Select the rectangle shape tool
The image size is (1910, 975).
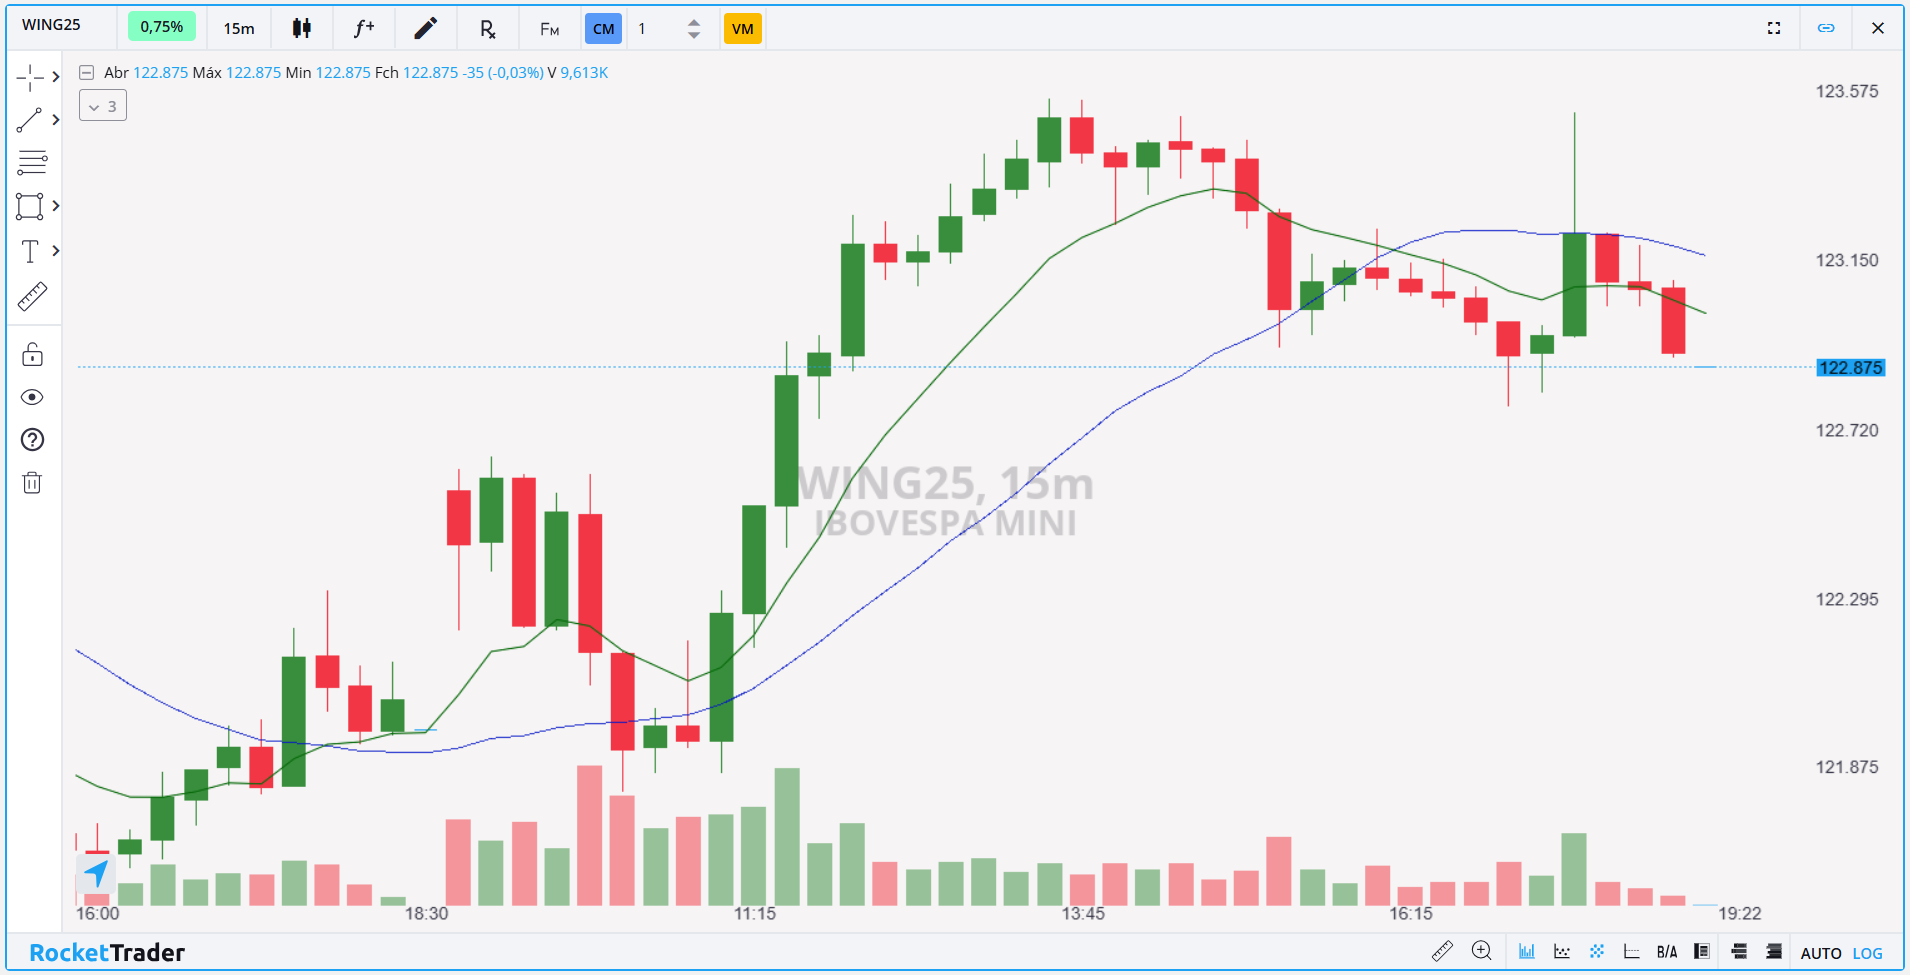[30, 206]
